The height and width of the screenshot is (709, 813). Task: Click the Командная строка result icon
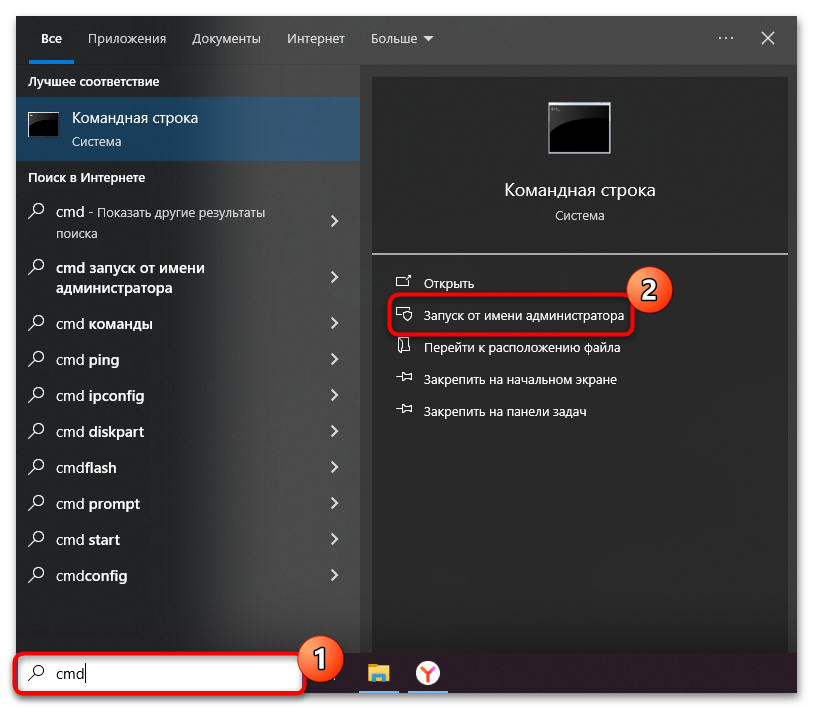[x=42, y=124]
